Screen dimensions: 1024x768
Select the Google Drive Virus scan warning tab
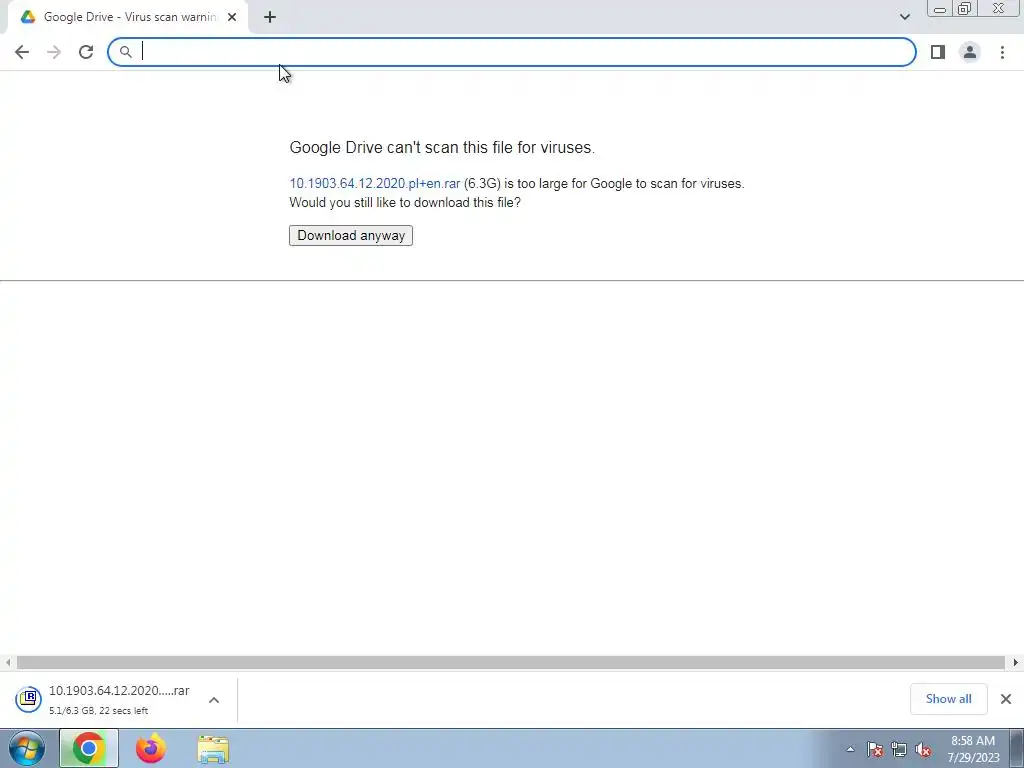coord(128,18)
